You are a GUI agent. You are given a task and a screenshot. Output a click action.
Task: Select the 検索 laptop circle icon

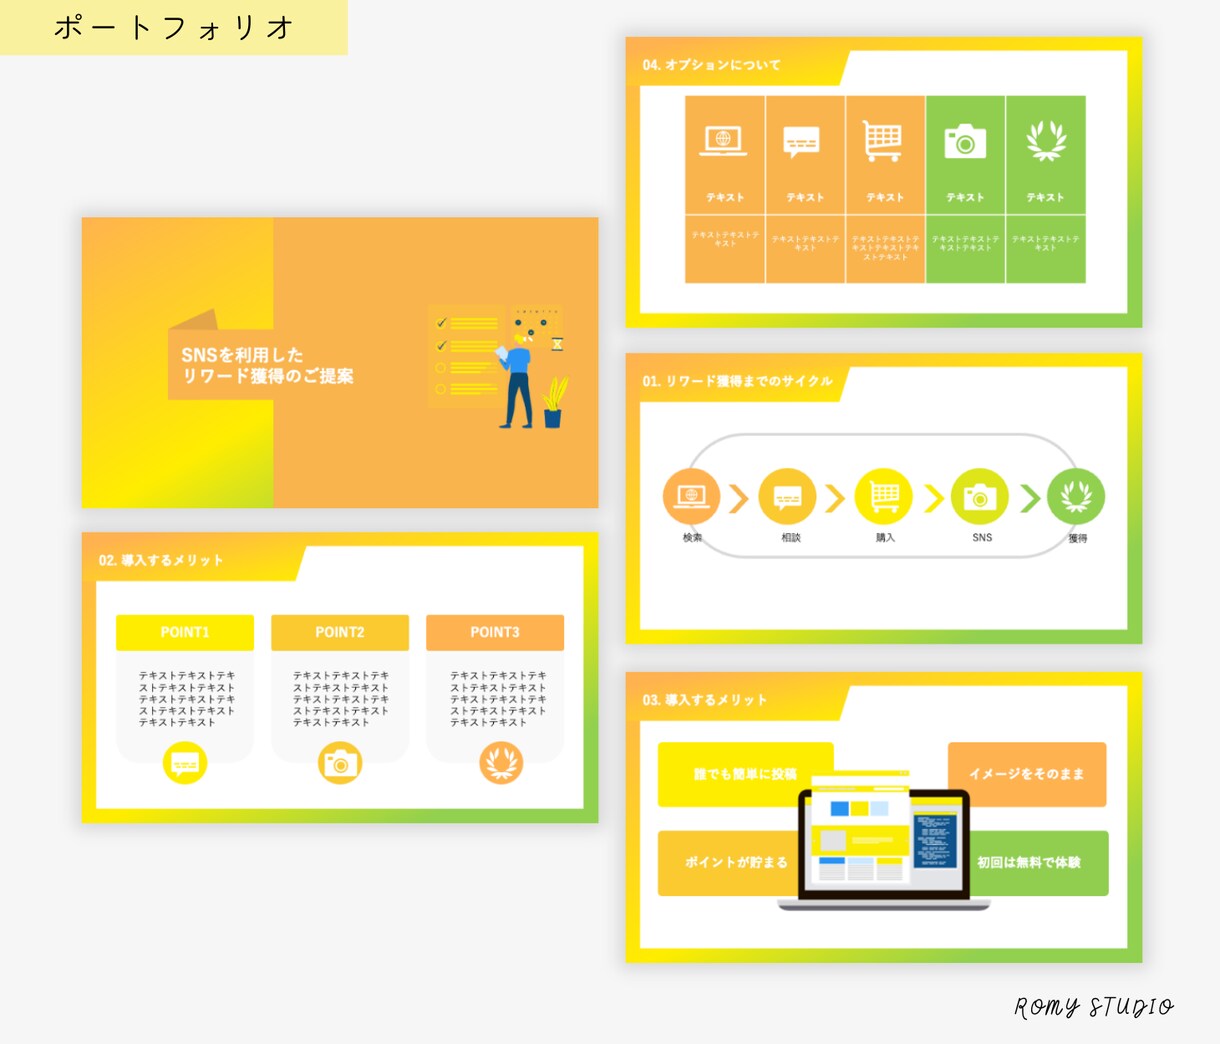tap(691, 496)
